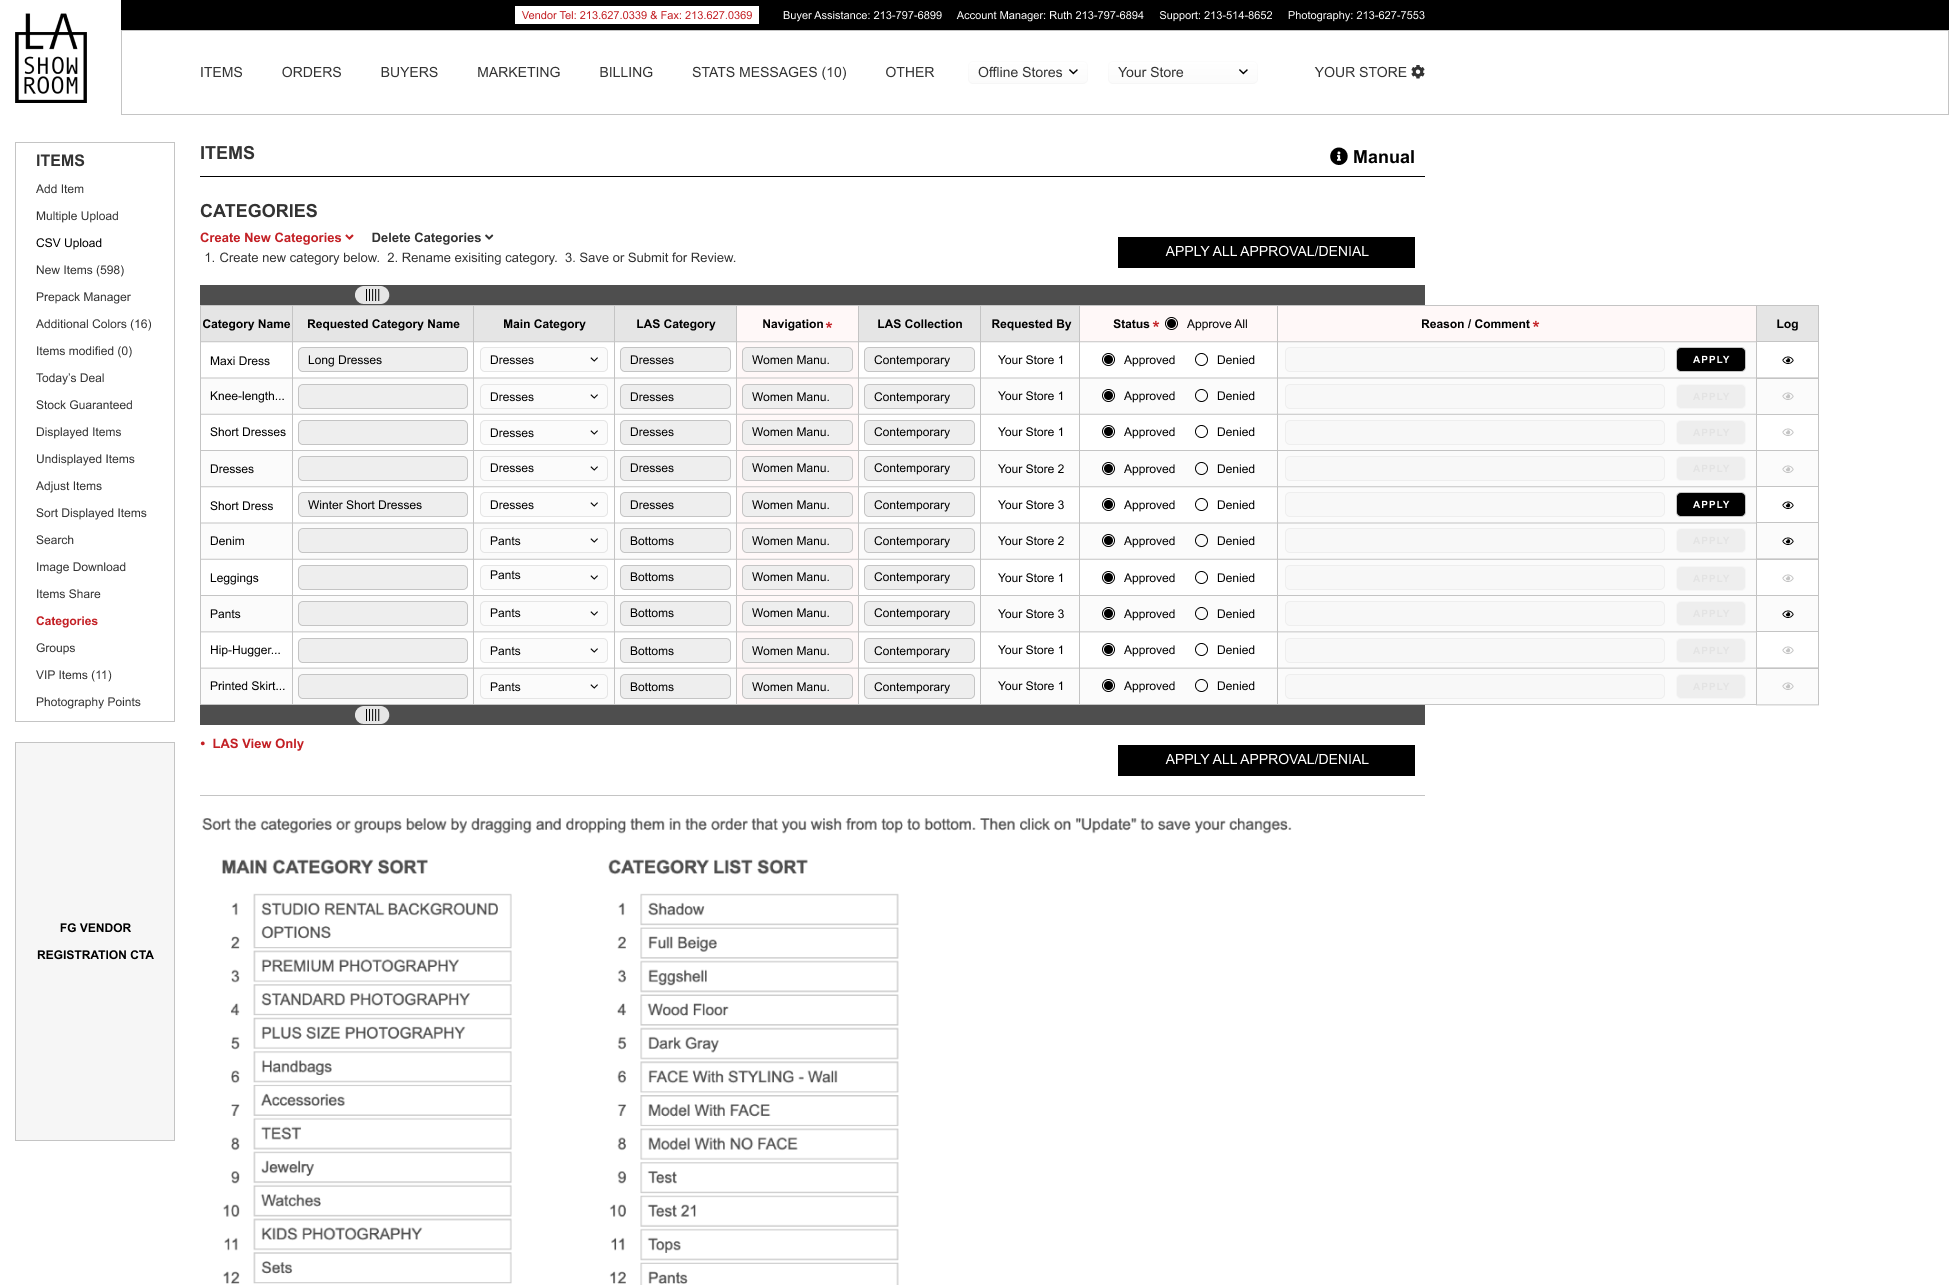This screenshot has width=1949, height=1285.
Task: Select the Approve All radio button
Action: [1171, 324]
